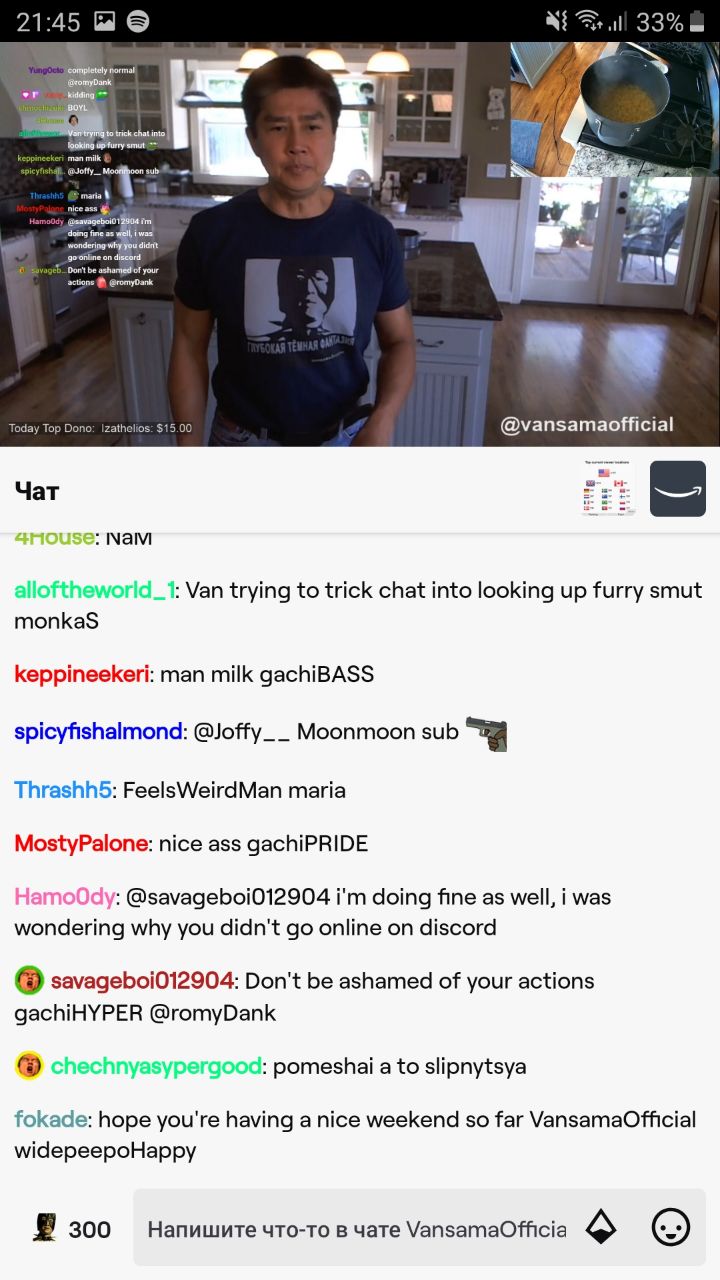720x1280 pixels.
Task: Tap the Чат header label
Action: 37,490
